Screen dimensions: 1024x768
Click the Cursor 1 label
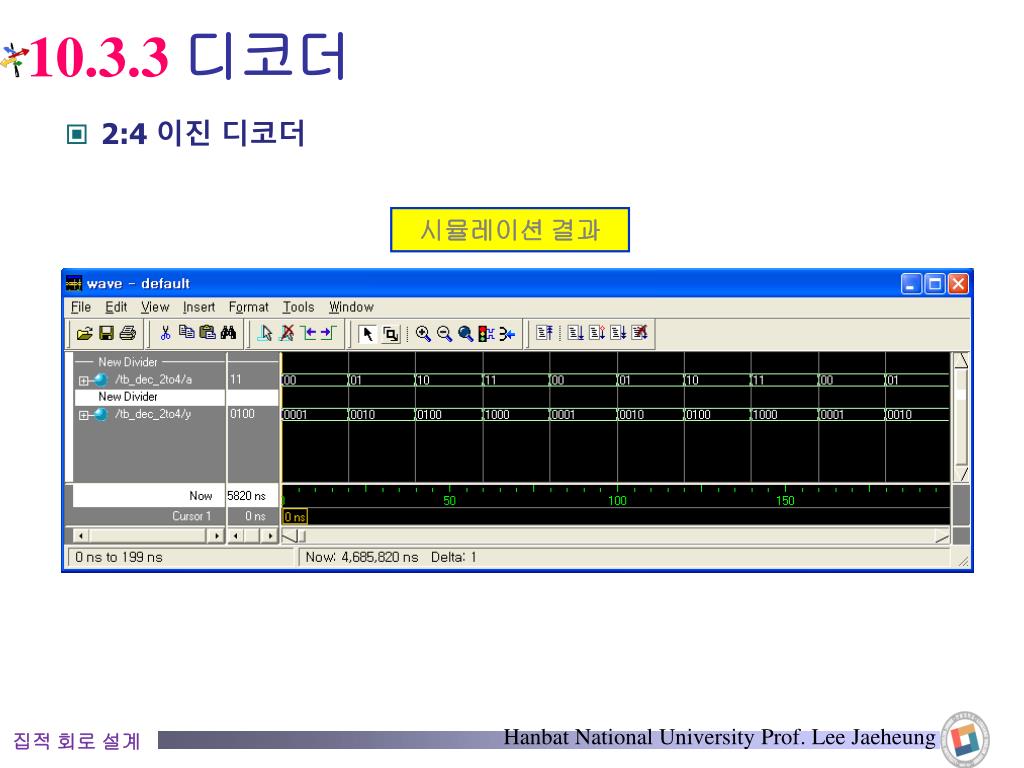(x=191, y=516)
